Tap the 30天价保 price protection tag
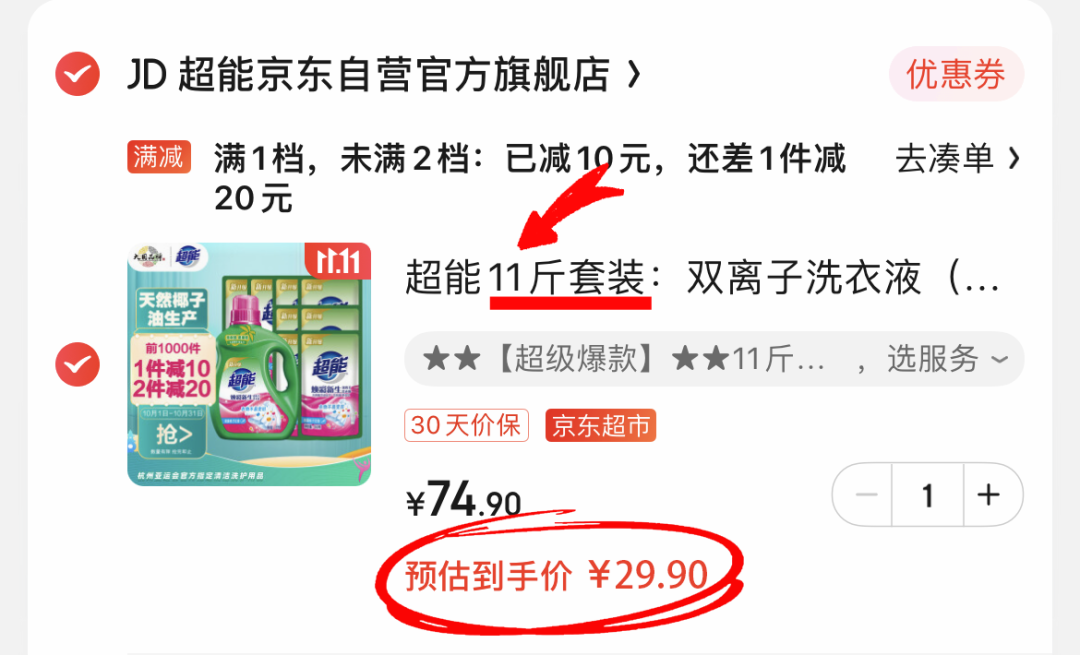This screenshot has width=1080, height=655. [466, 425]
